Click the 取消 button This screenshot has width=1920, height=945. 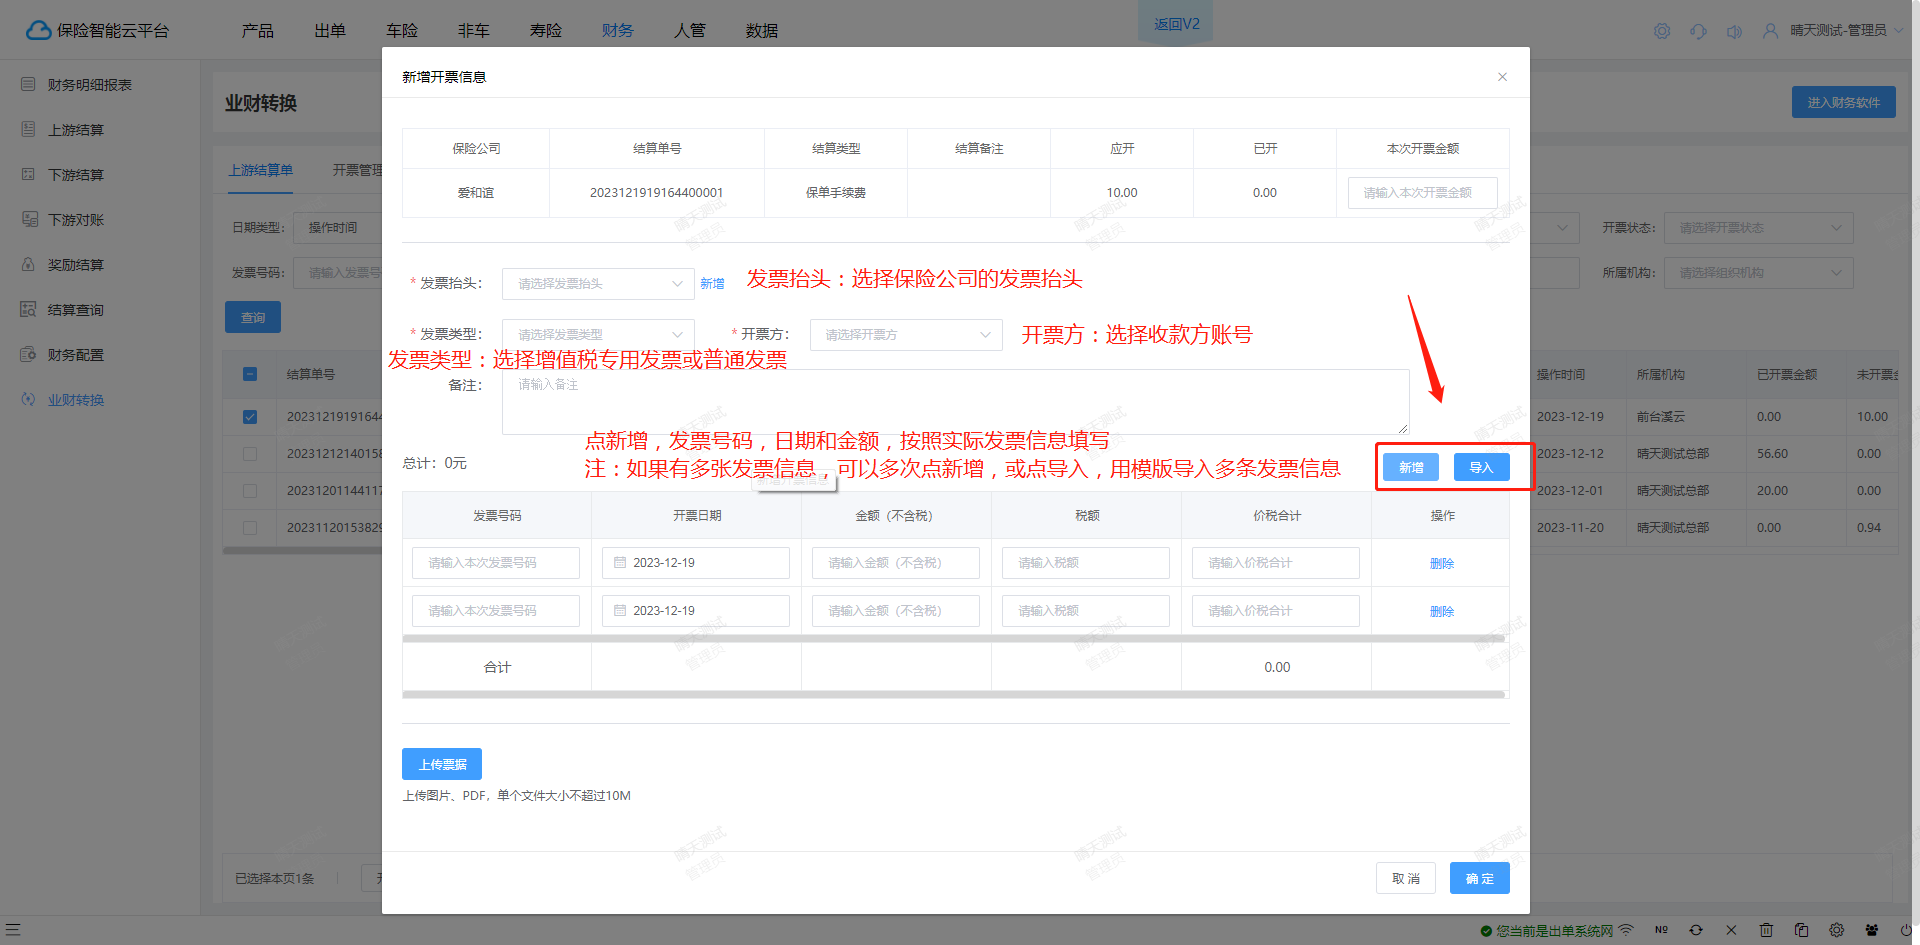[x=1406, y=878]
